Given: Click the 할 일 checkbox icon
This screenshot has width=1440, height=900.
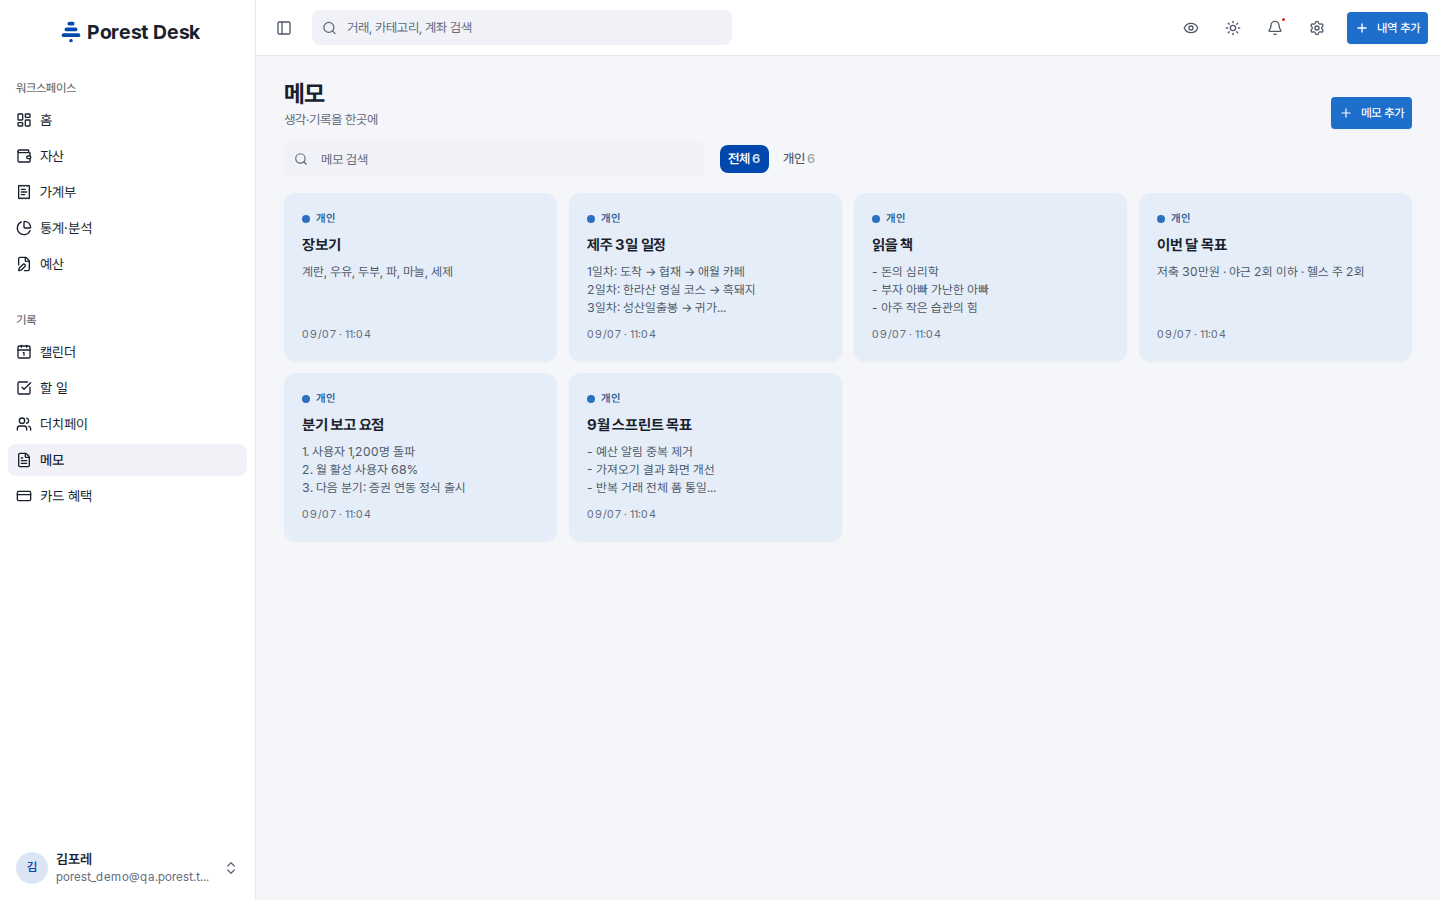Looking at the screenshot, I should tap(24, 388).
